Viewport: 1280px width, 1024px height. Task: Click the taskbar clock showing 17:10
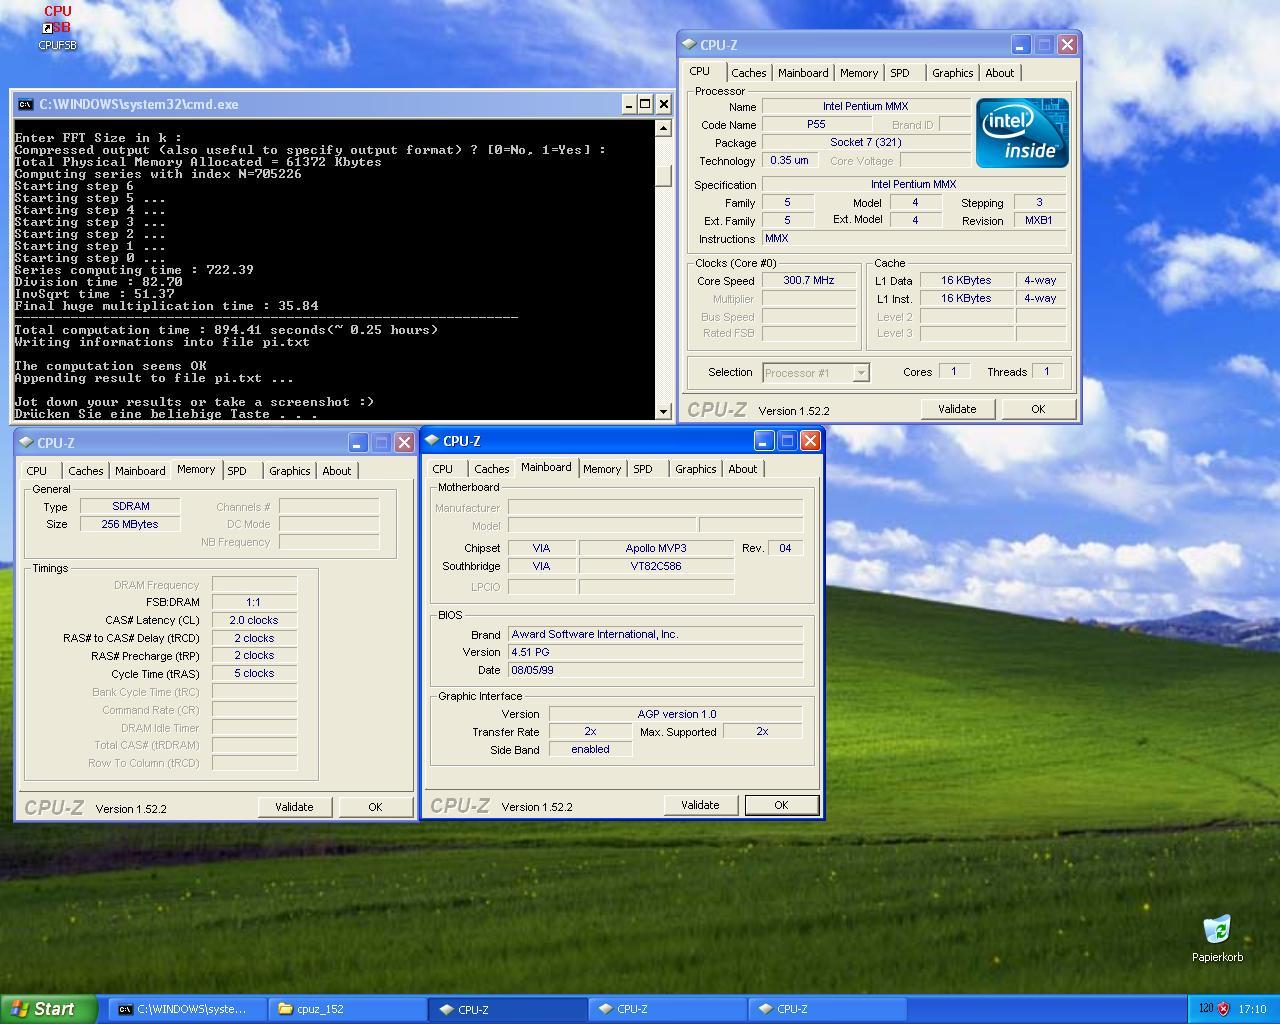click(x=1252, y=1009)
